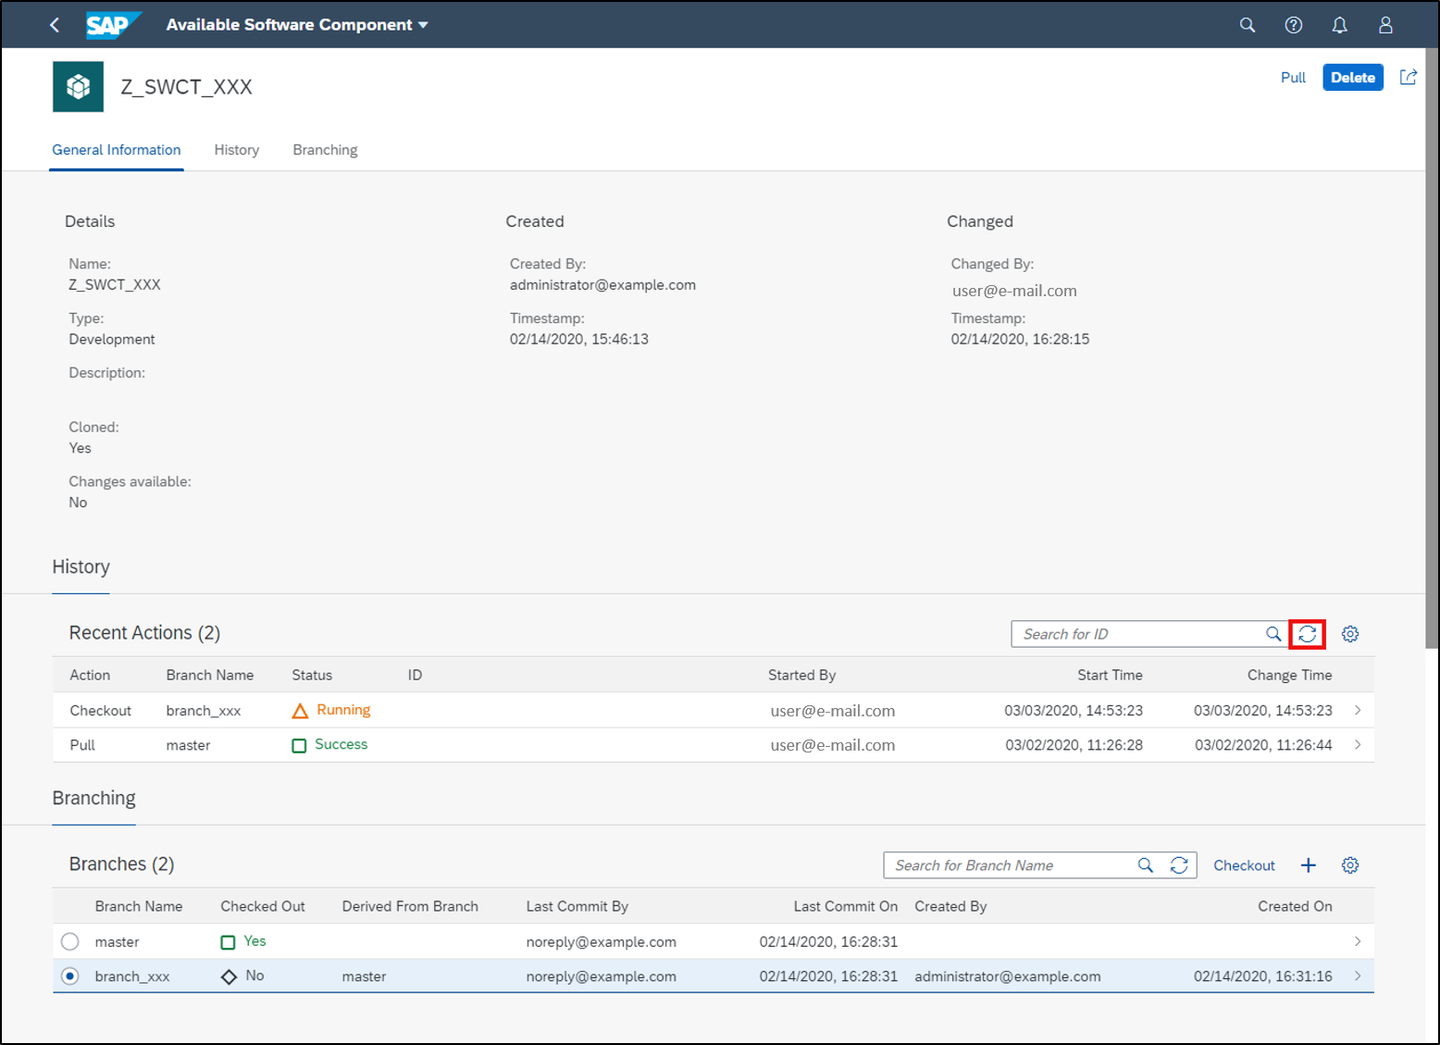Click the page vertical scrollbar

pyautogui.click(x=1432, y=350)
